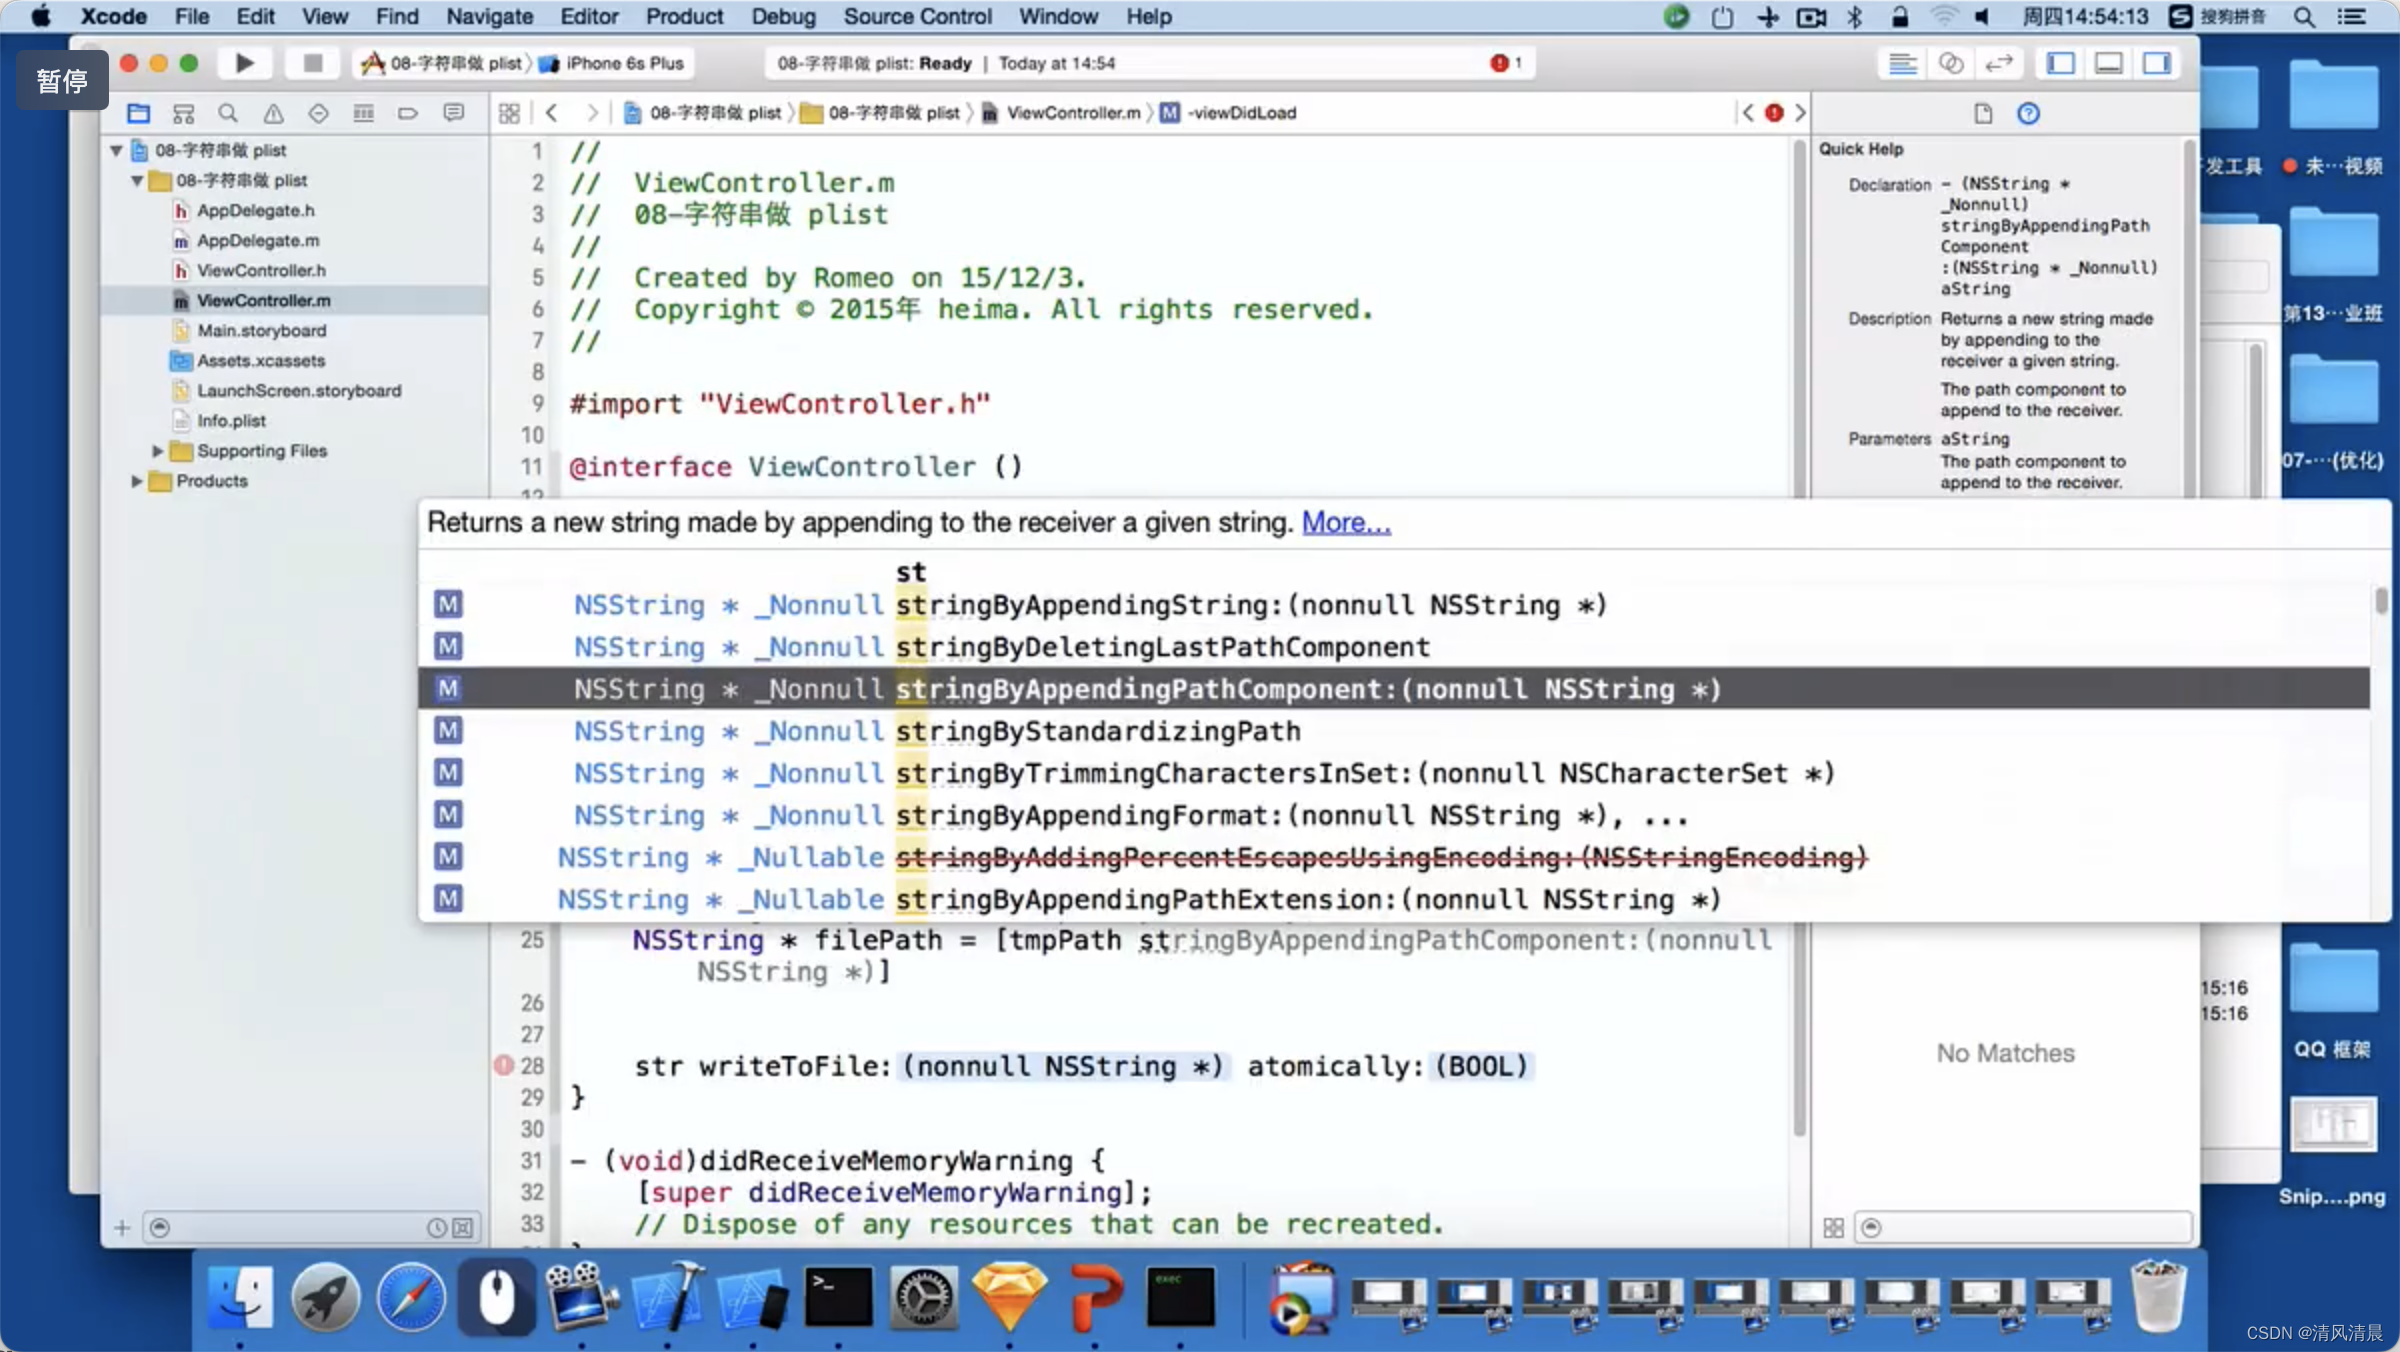This screenshot has width=2400, height=1352.
Task: Open the Product menu
Action: coord(684,16)
